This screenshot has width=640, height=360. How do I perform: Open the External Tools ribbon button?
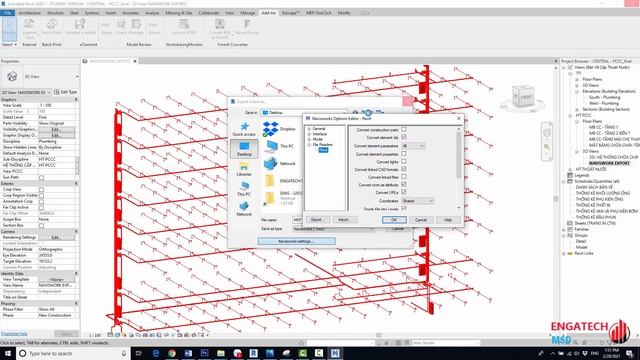(29, 29)
